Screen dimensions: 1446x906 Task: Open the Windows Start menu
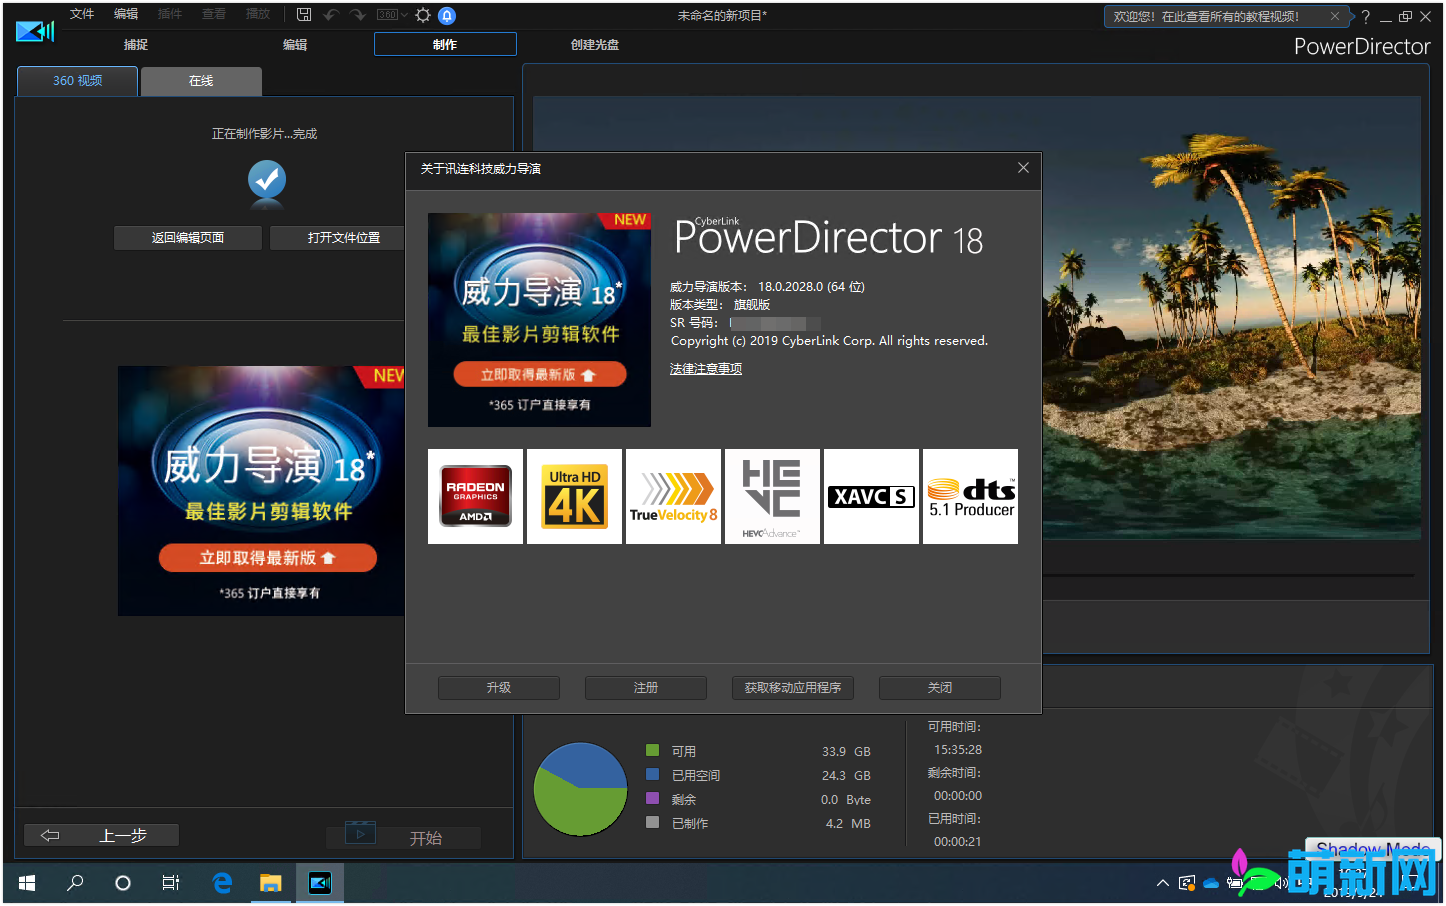coord(27,883)
